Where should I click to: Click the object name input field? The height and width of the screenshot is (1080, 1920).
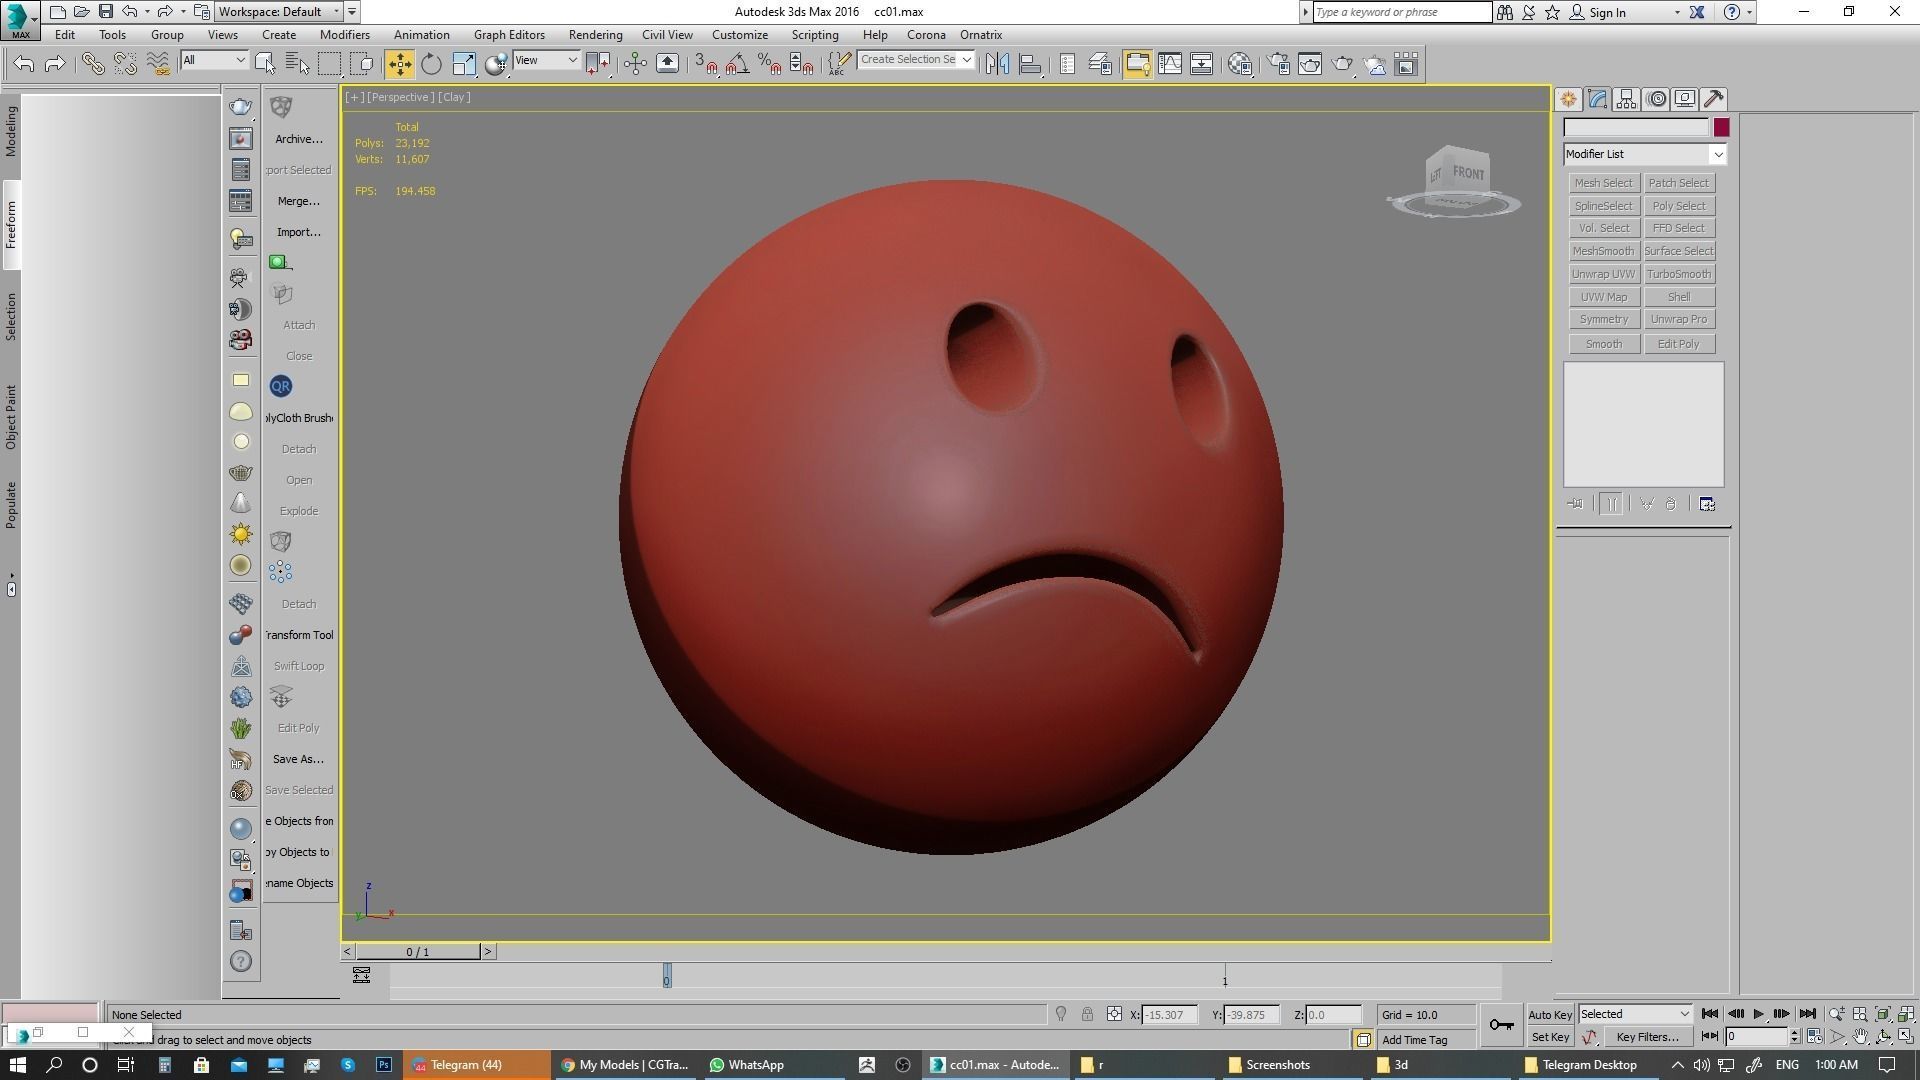(x=1636, y=127)
